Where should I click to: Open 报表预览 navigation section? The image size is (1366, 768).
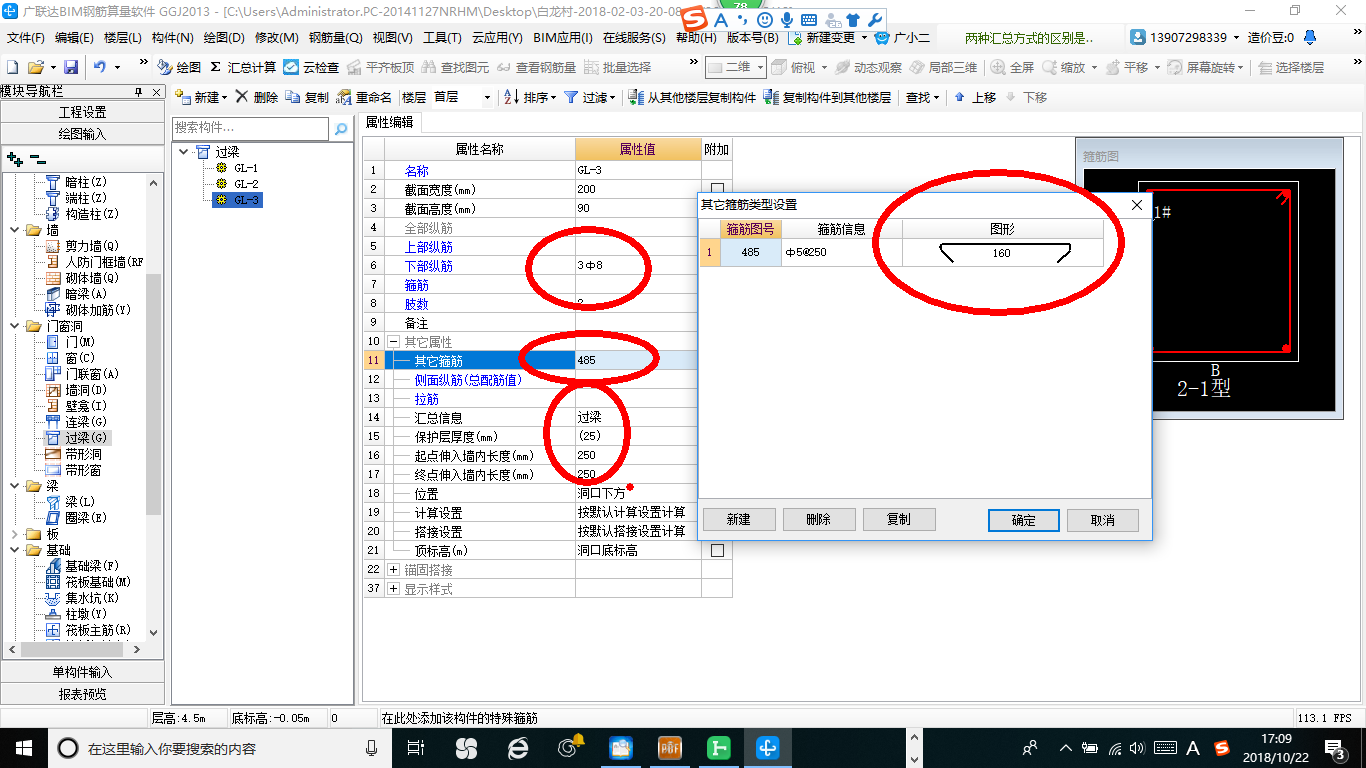(x=82, y=694)
